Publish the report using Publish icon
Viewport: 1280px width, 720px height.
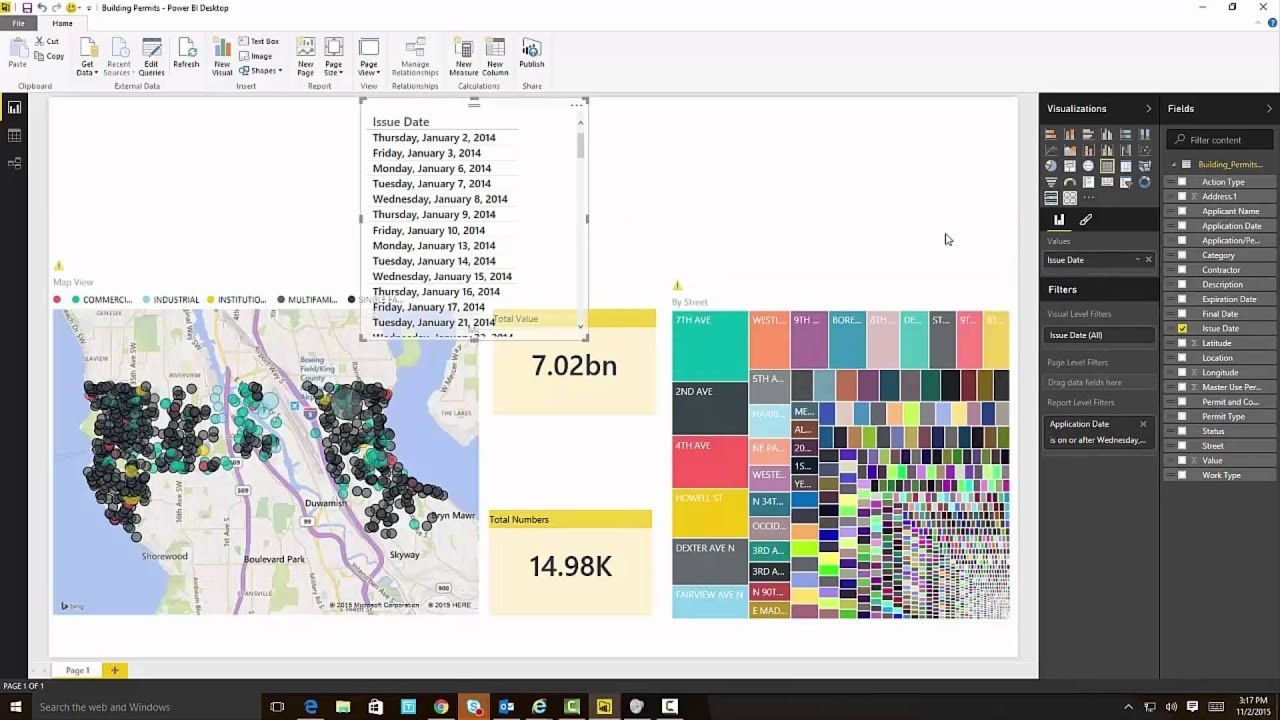[x=531, y=54]
